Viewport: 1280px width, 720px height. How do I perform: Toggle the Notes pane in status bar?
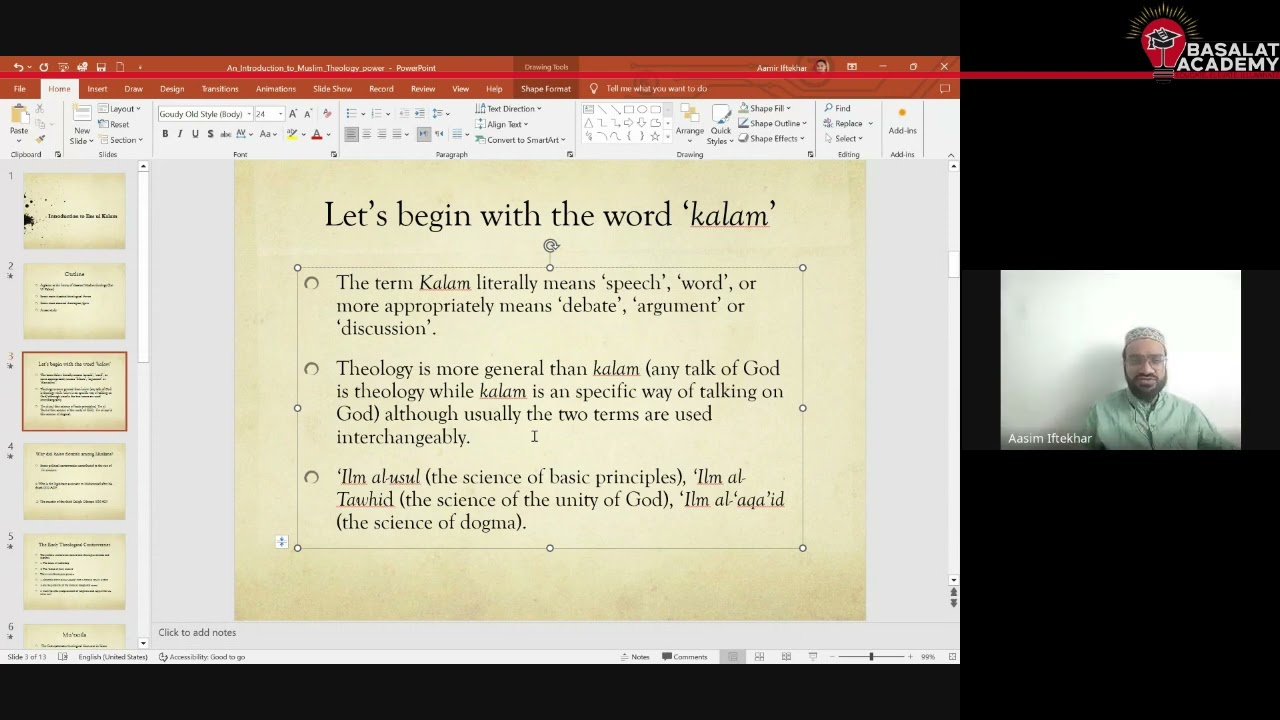pyautogui.click(x=635, y=657)
